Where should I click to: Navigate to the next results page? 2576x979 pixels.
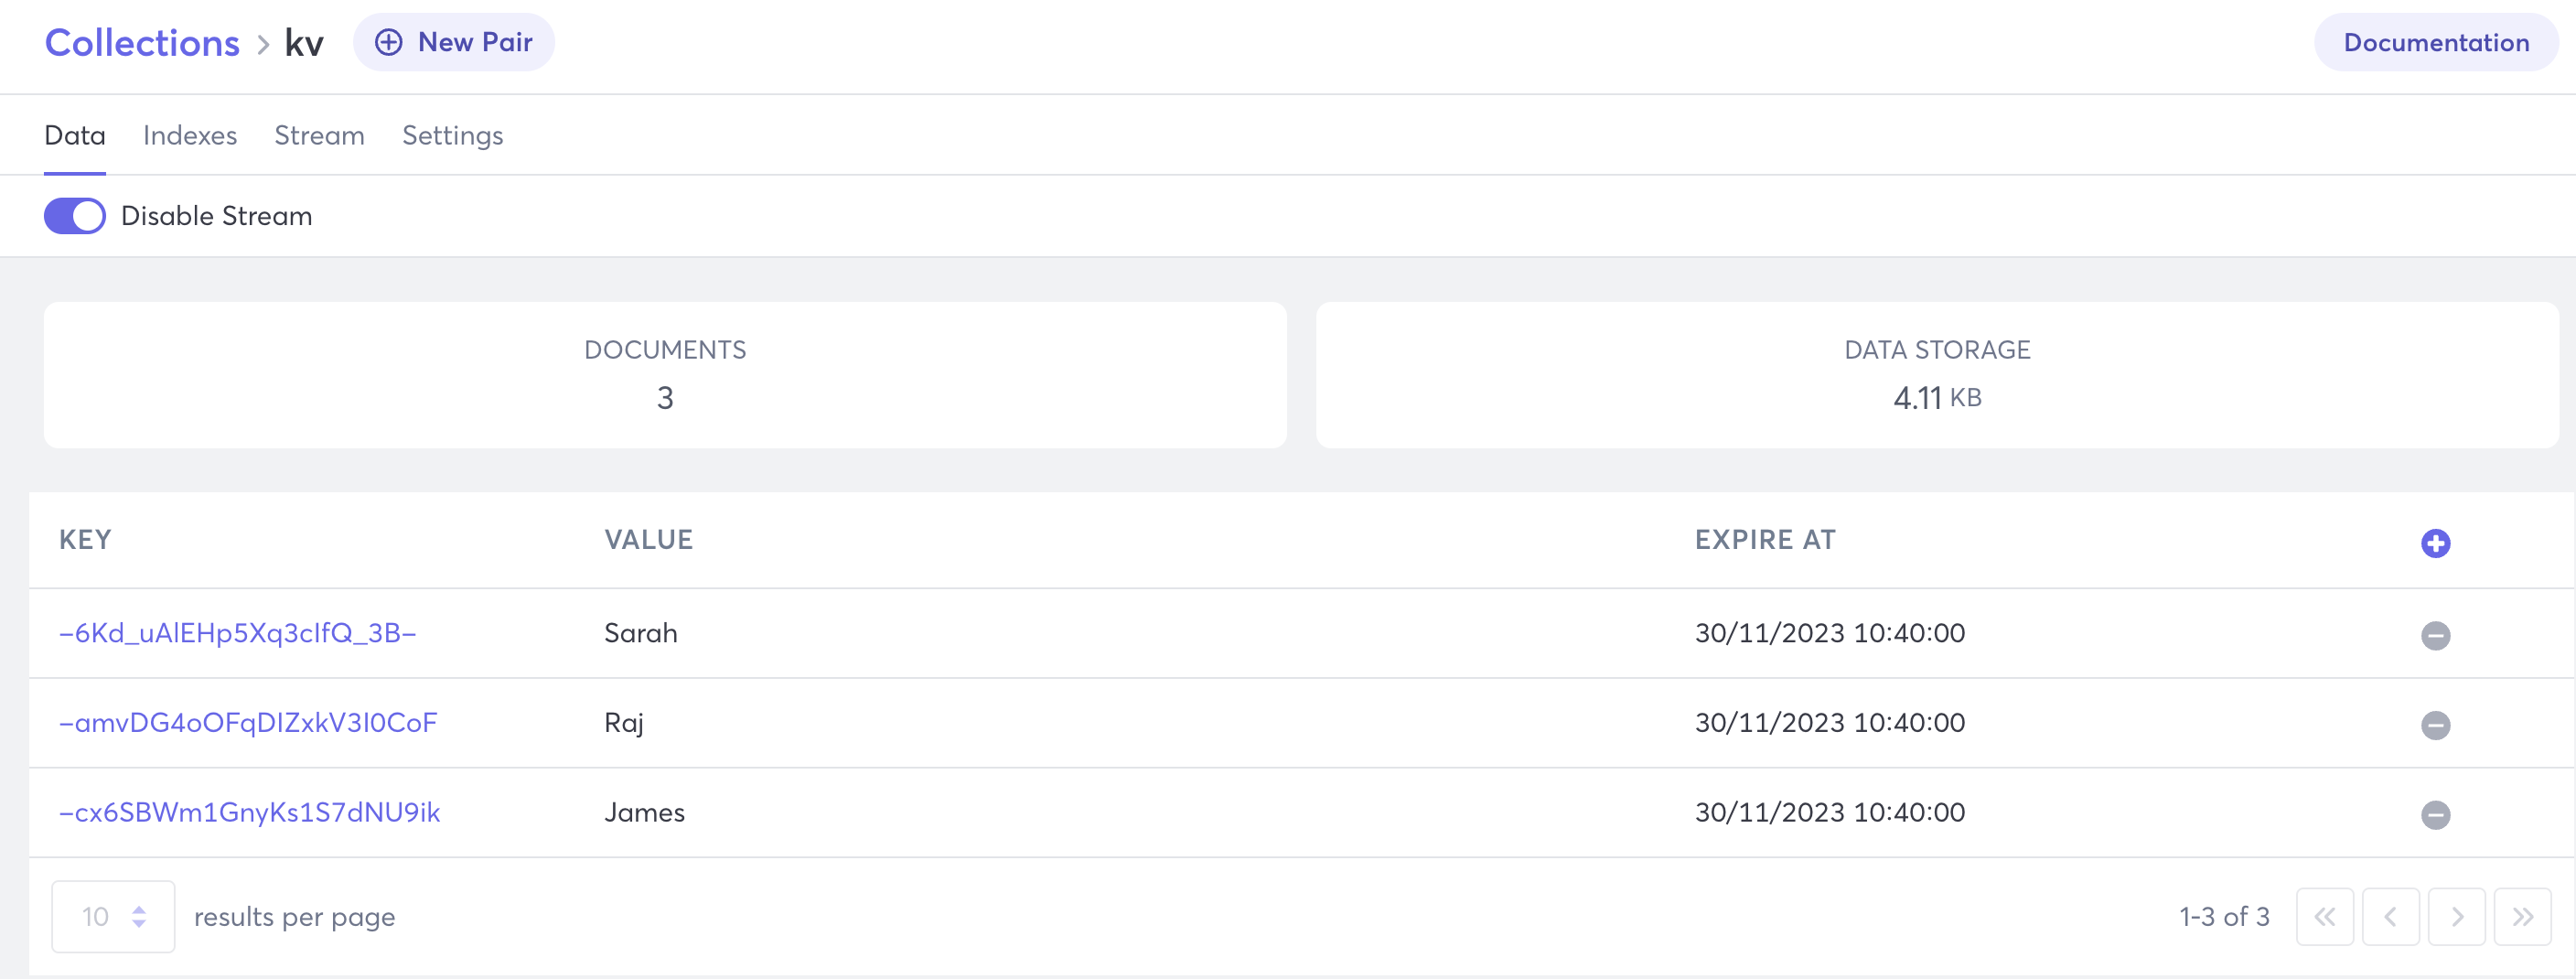[2457, 916]
